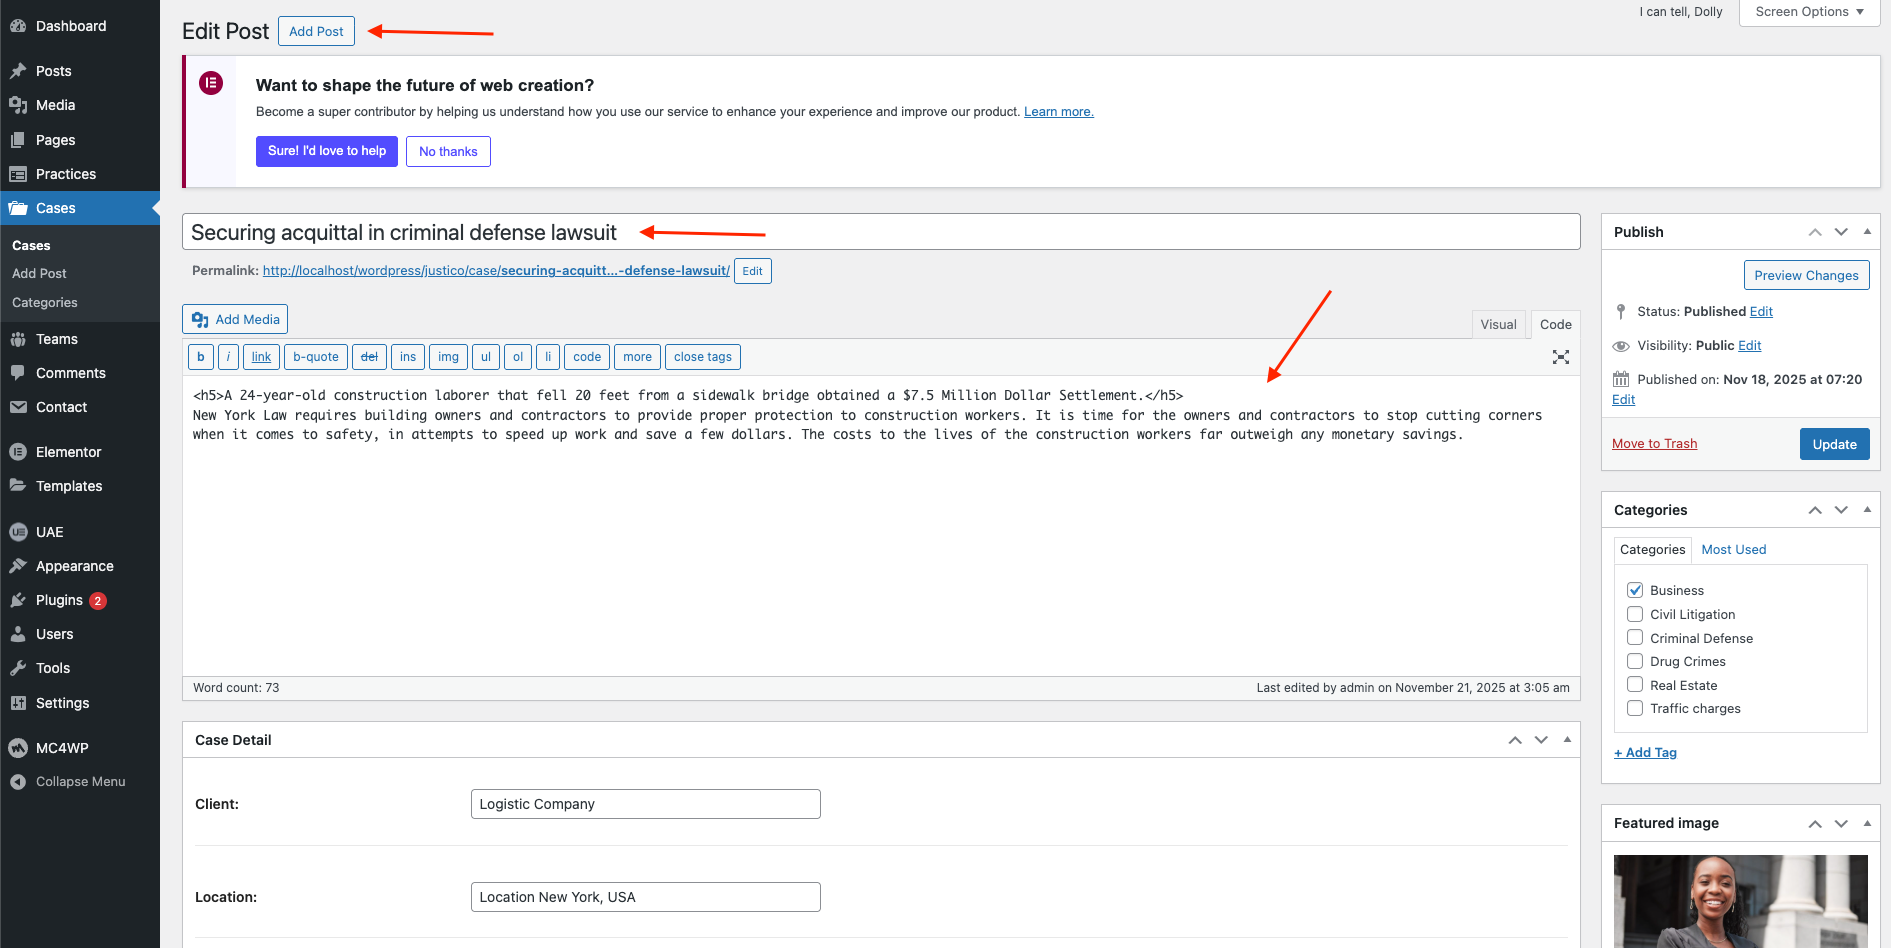Click the Collapse Menu icon
Image resolution: width=1891 pixels, height=948 pixels.
click(18, 782)
